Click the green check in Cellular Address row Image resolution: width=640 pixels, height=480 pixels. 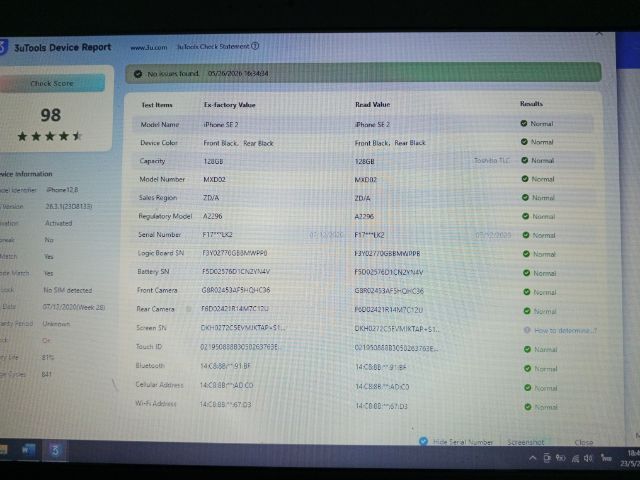tap(528, 388)
